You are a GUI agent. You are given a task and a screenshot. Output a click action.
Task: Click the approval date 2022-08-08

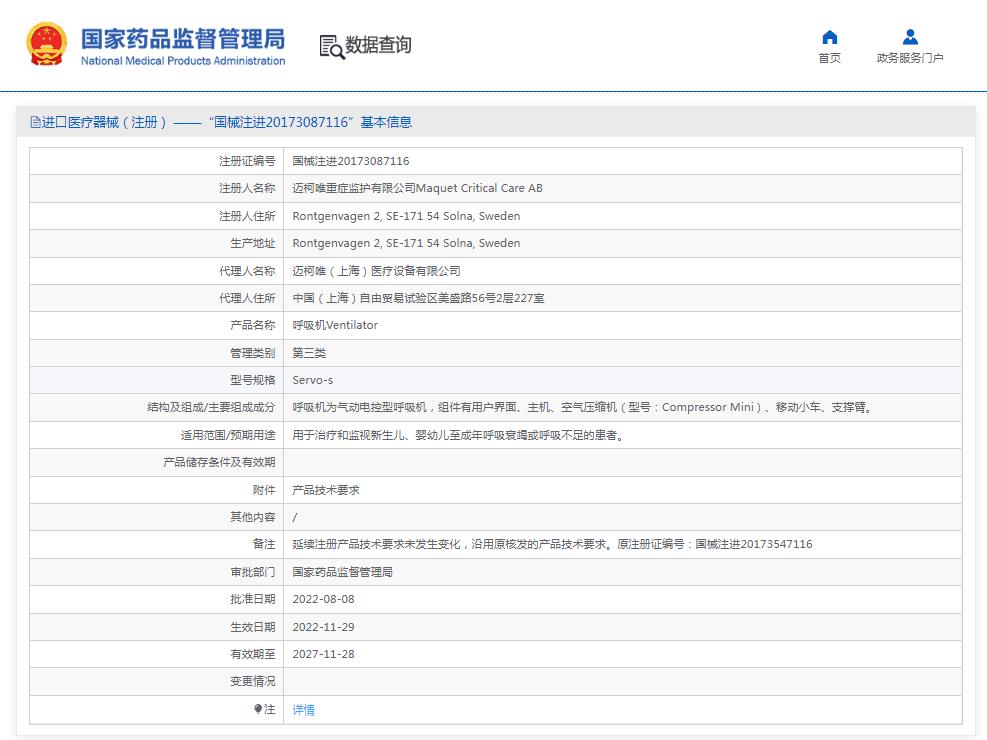323,600
